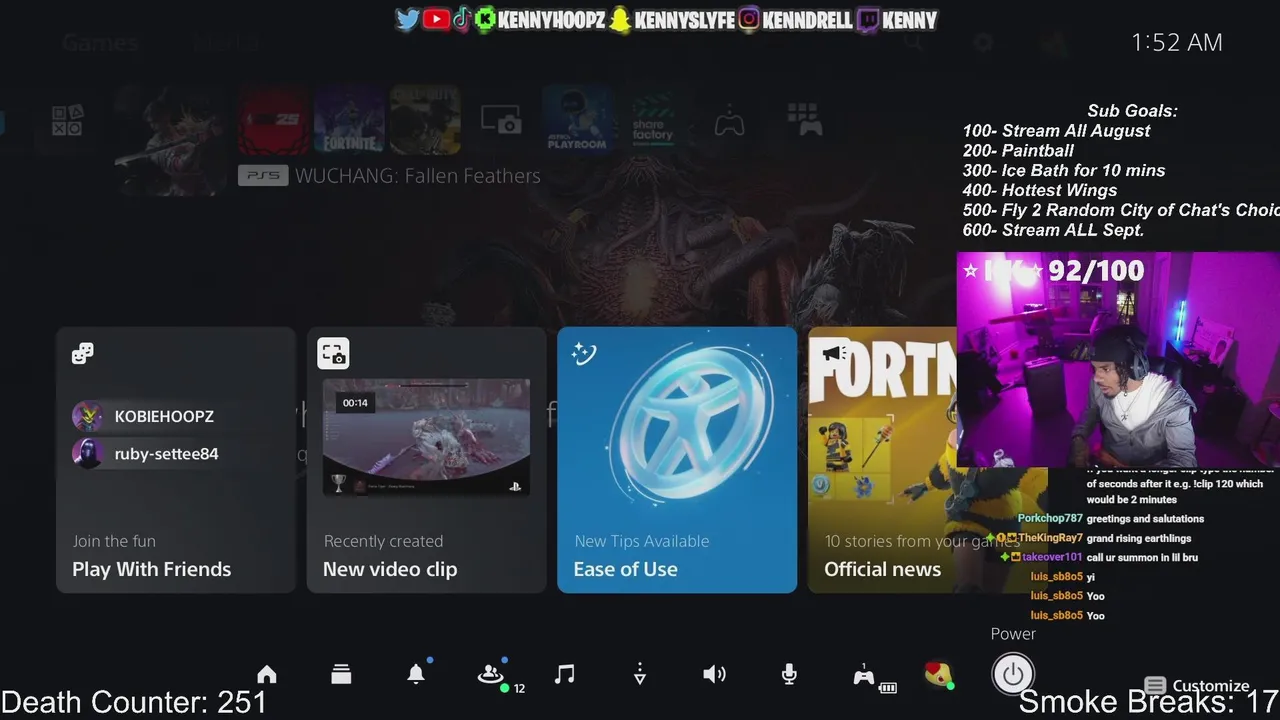Click chat message from Porkchop787
Viewport: 1280px width, 720px height.
pos(1111,519)
